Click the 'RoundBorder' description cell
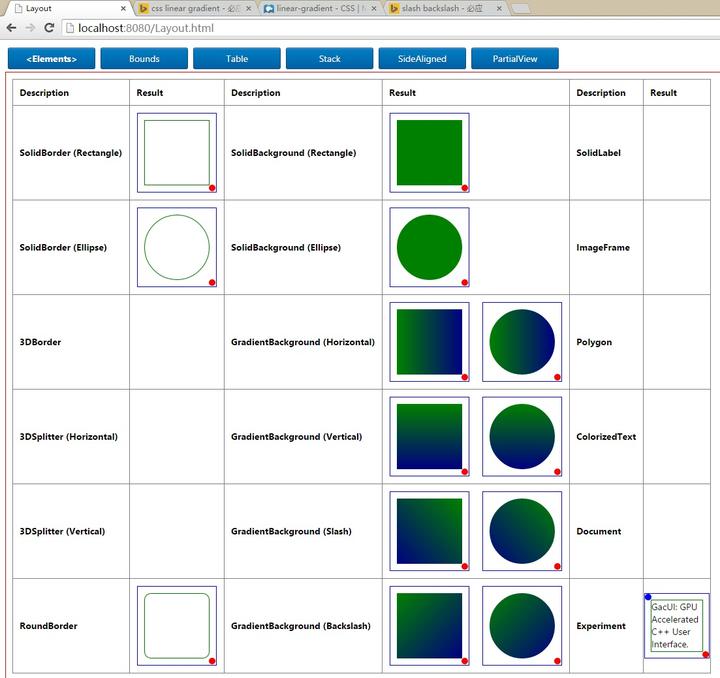The width and height of the screenshot is (720, 678). point(71,626)
